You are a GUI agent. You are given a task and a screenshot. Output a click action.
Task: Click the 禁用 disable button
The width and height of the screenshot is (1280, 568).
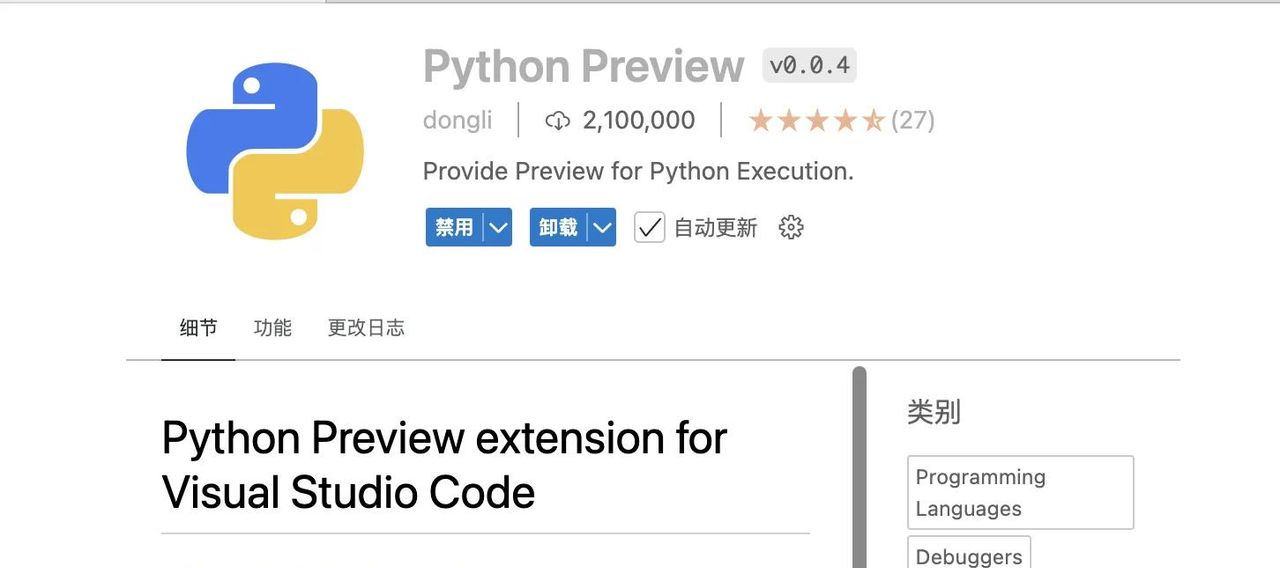coord(455,228)
